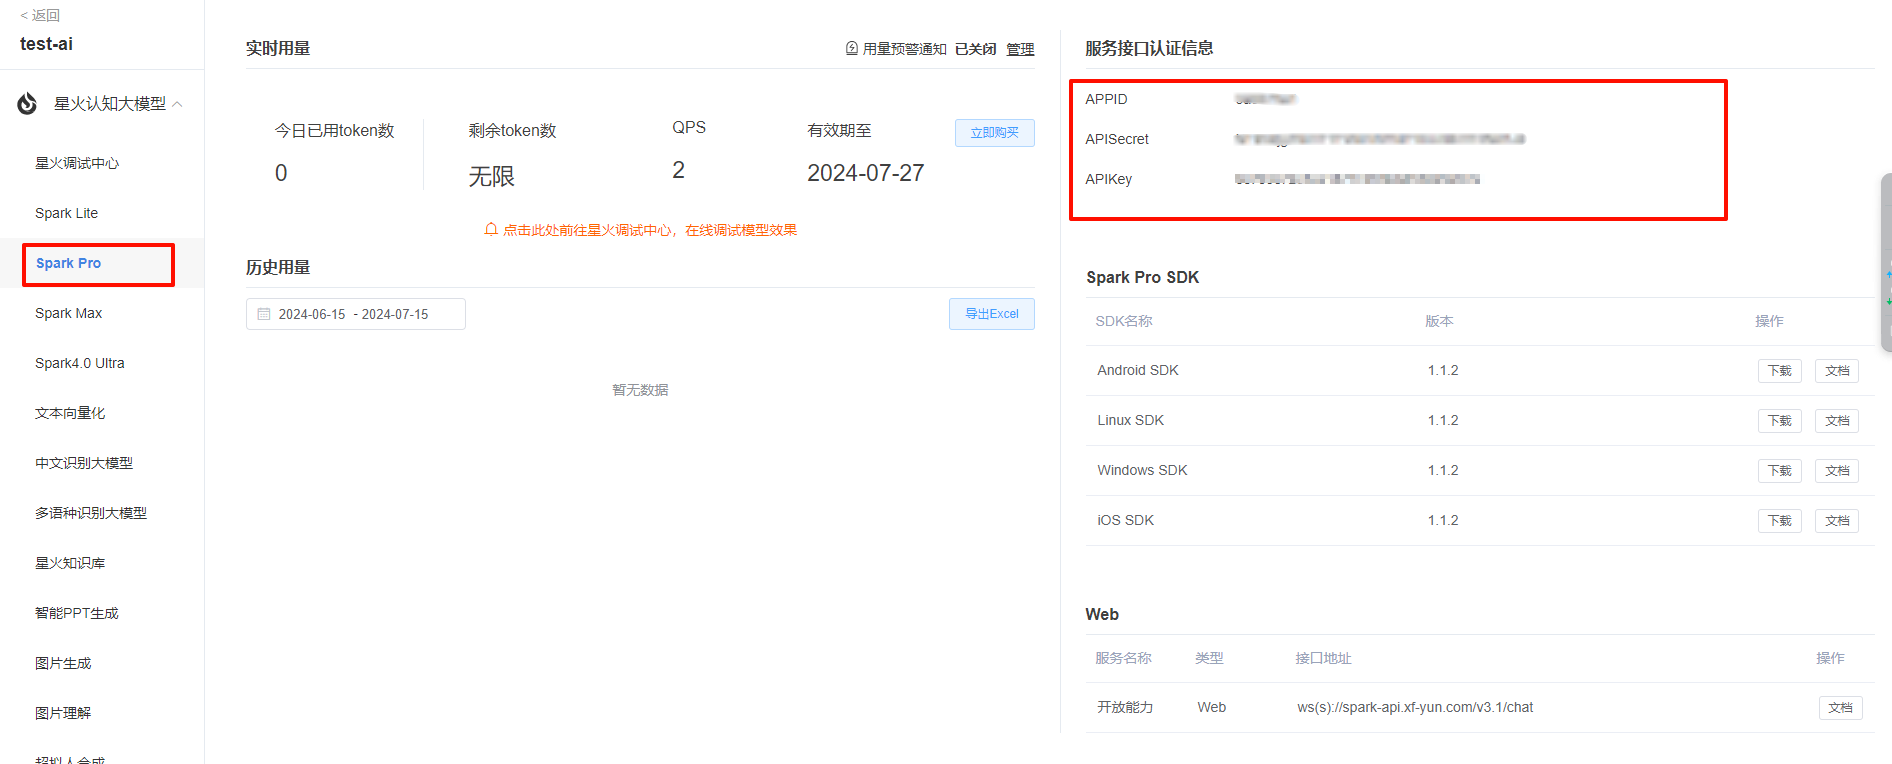Open the 2024-06-15 - 2024-07-15 date picker
Screen dimensions: 1892x764
coord(356,314)
